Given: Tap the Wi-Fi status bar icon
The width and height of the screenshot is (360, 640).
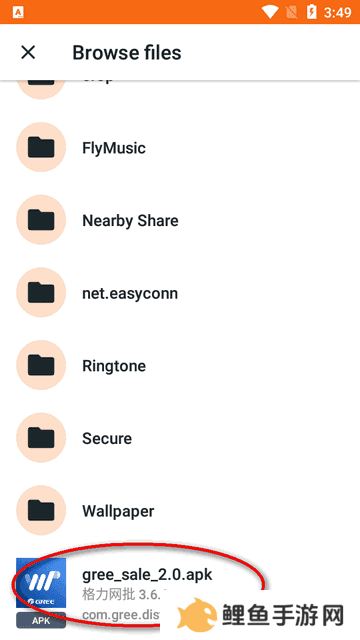Looking at the screenshot, I should (x=270, y=12).
